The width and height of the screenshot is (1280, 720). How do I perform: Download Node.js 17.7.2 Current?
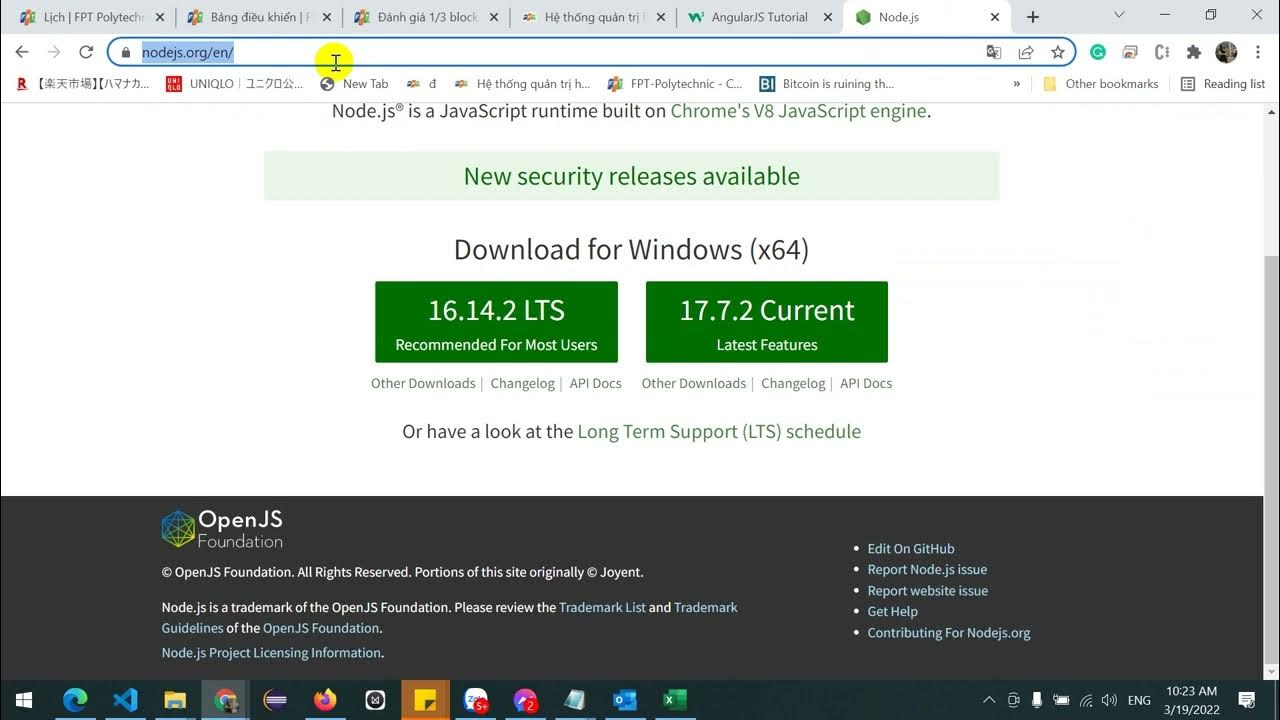pos(767,322)
